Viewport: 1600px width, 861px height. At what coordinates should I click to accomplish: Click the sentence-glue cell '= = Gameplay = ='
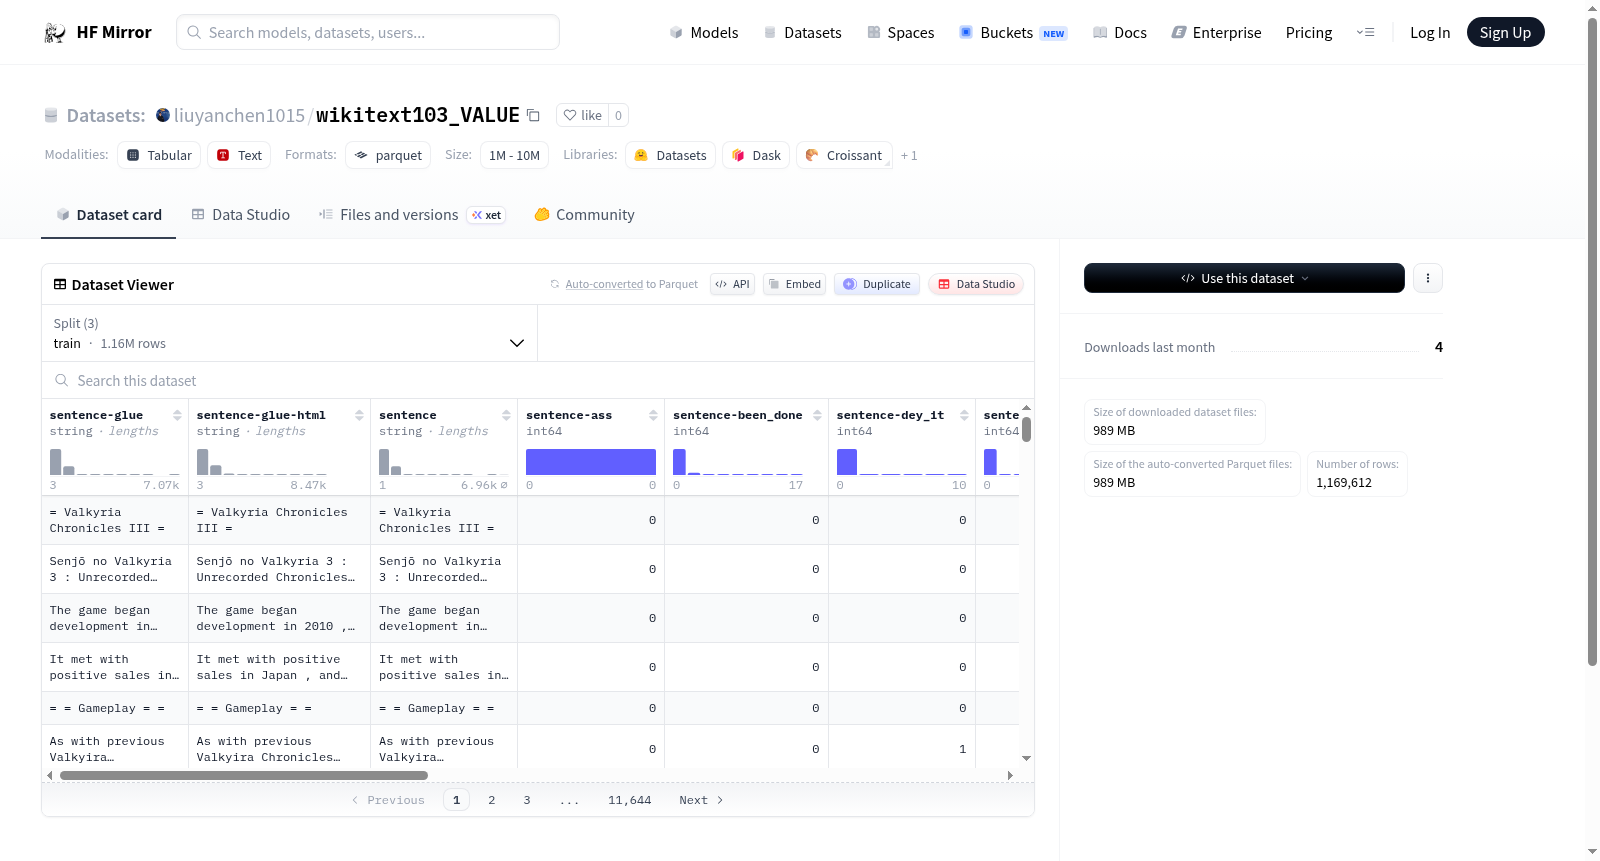tap(115, 708)
